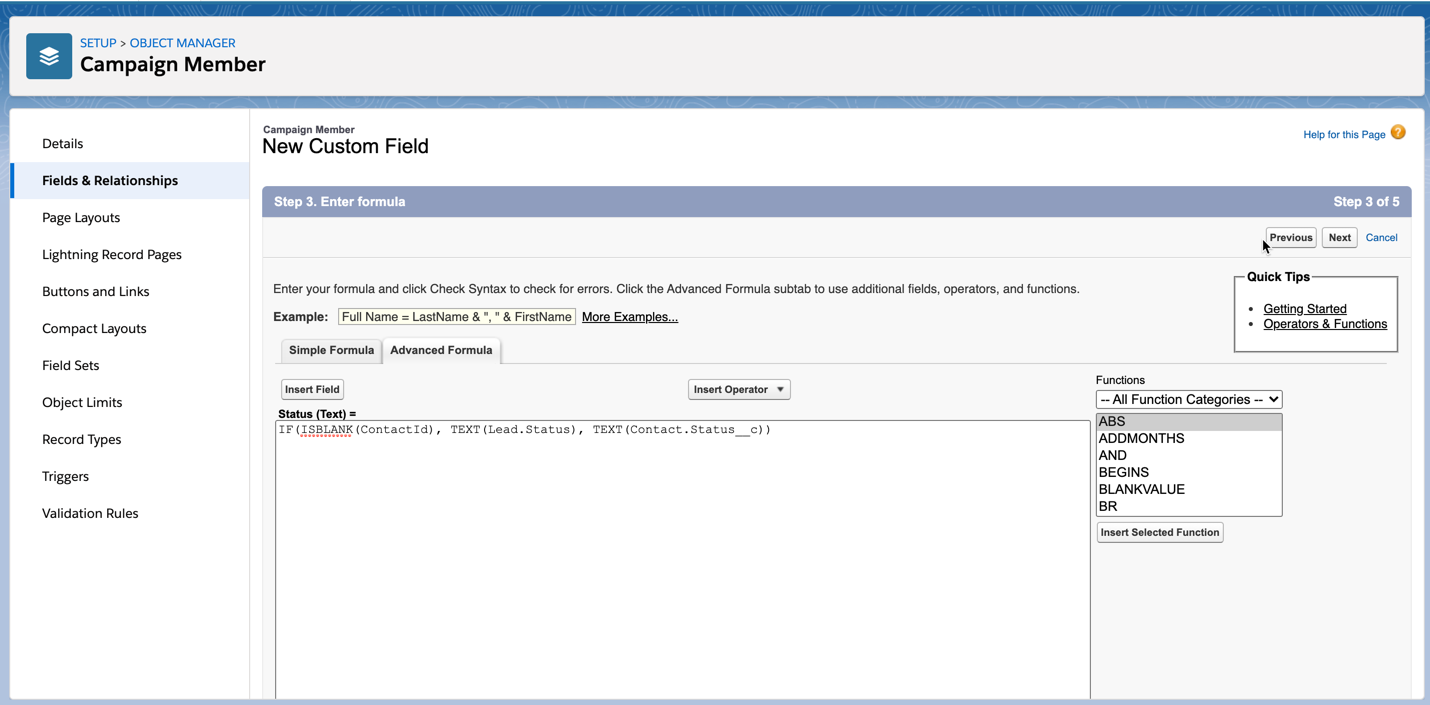The width and height of the screenshot is (1430, 705).
Task: Select the Advanced Formula tab
Action: [441, 350]
